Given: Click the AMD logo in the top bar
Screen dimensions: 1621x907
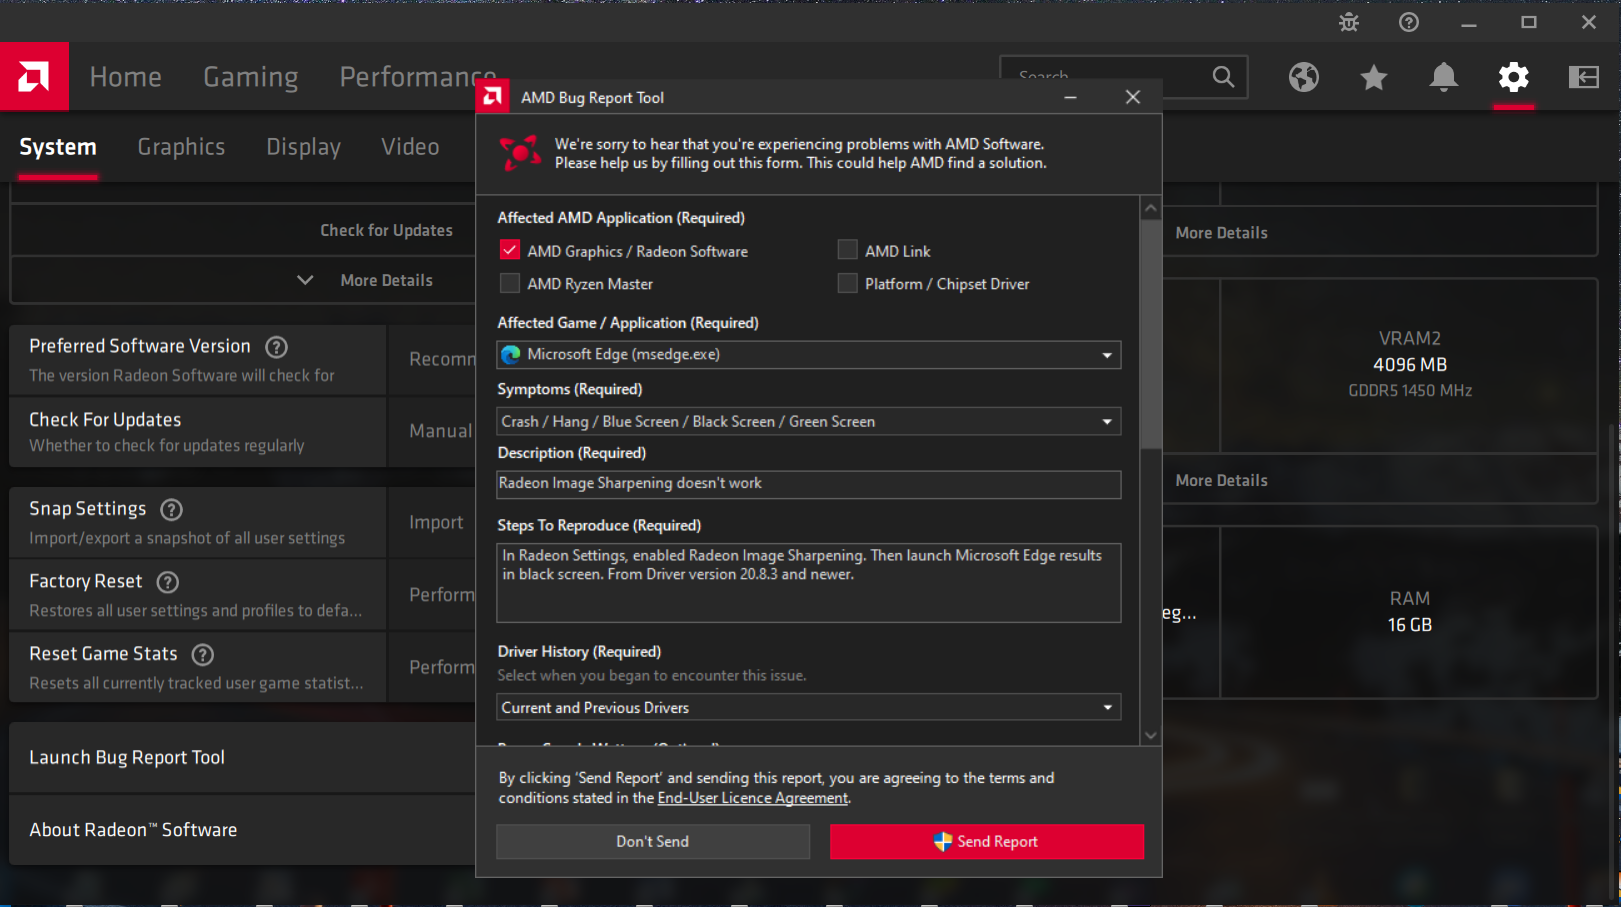Looking at the screenshot, I should tap(34, 76).
